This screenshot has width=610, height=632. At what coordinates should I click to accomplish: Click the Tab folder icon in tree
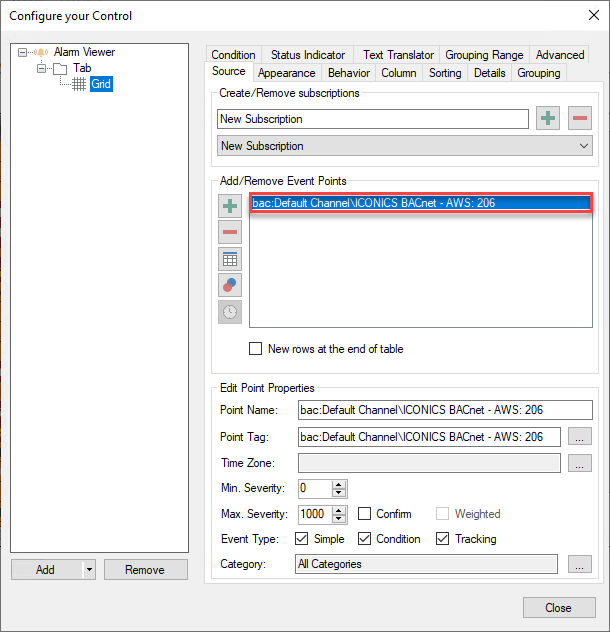pyautogui.click(x=60, y=69)
